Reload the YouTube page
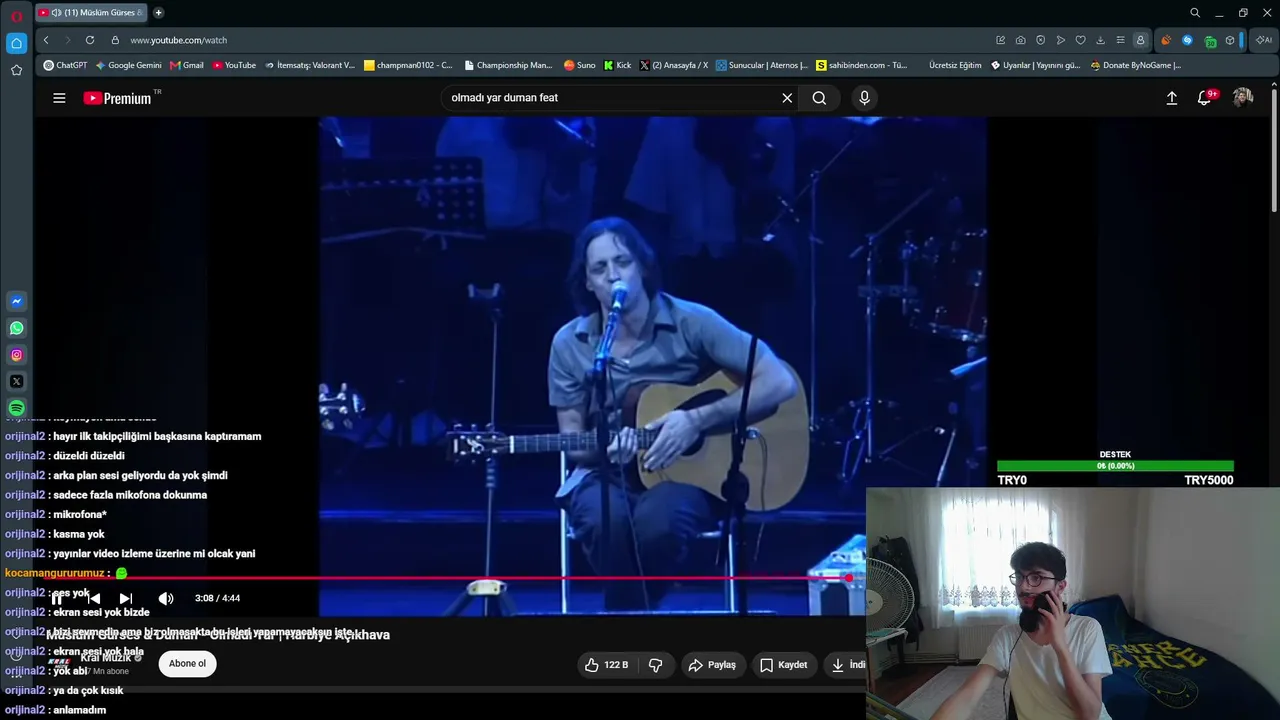This screenshot has height=720, width=1280. pyautogui.click(x=90, y=40)
